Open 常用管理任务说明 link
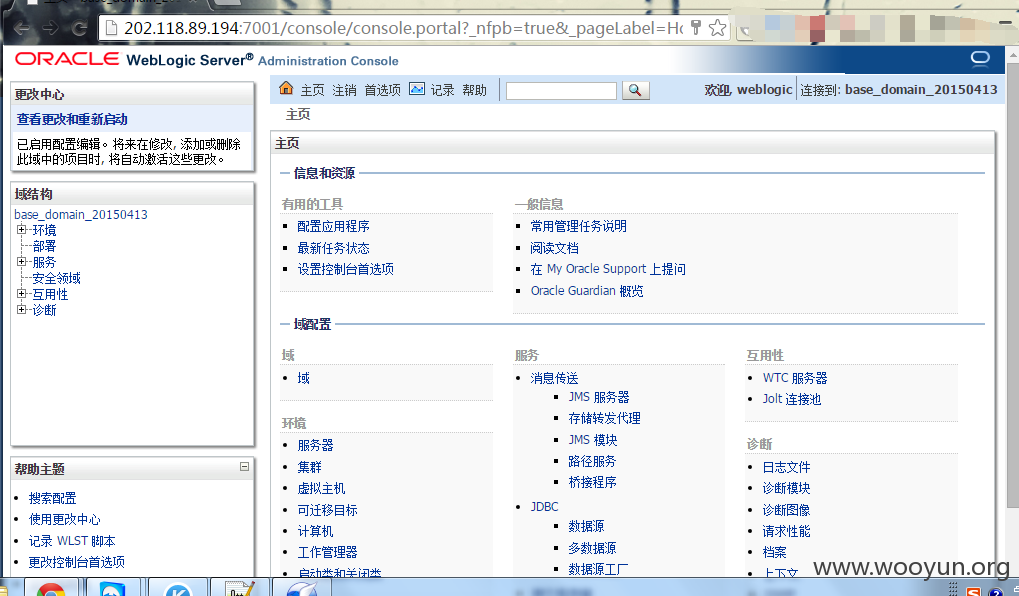 point(578,226)
